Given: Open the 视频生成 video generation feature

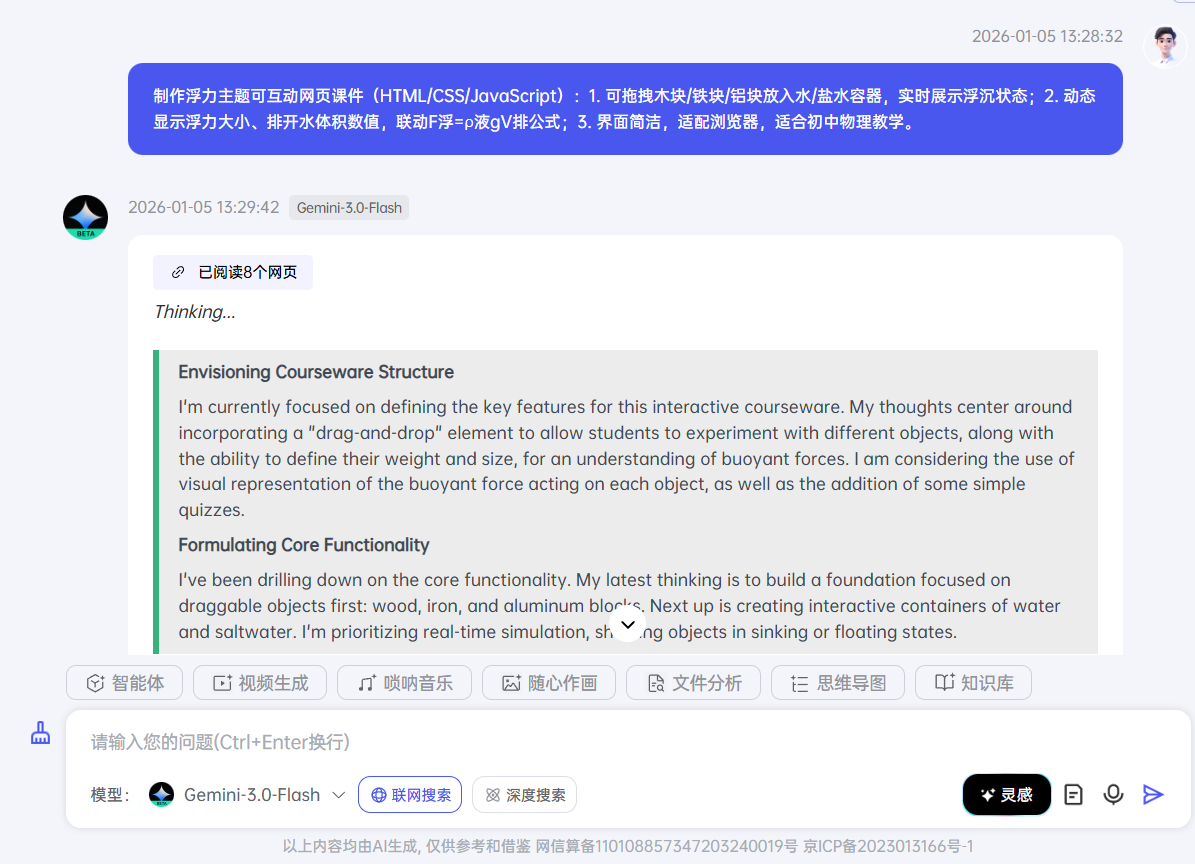Looking at the screenshot, I should 259,682.
